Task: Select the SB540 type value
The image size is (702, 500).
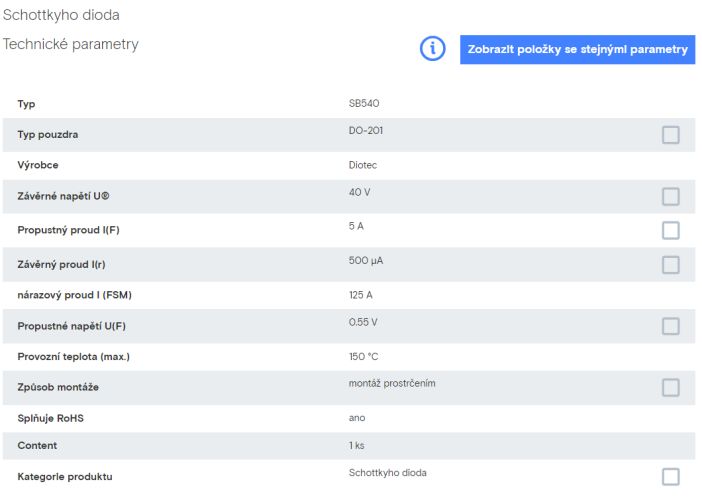Action: 364,103
